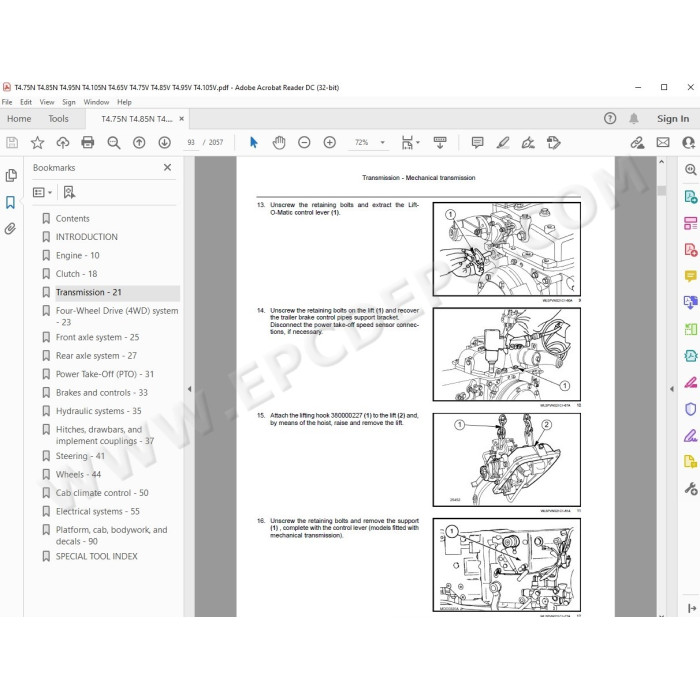
Task: Zoom out with the minus button
Action: point(304,142)
